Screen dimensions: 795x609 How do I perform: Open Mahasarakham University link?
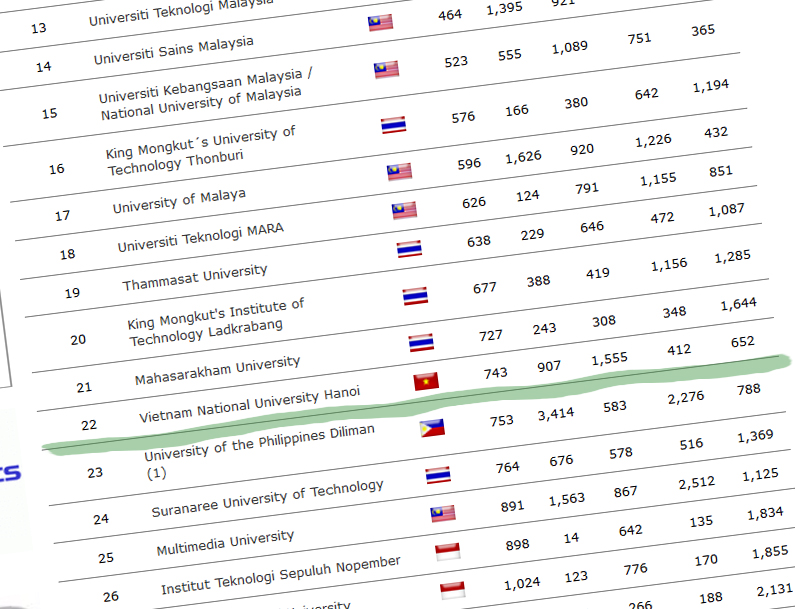coord(217,371)
